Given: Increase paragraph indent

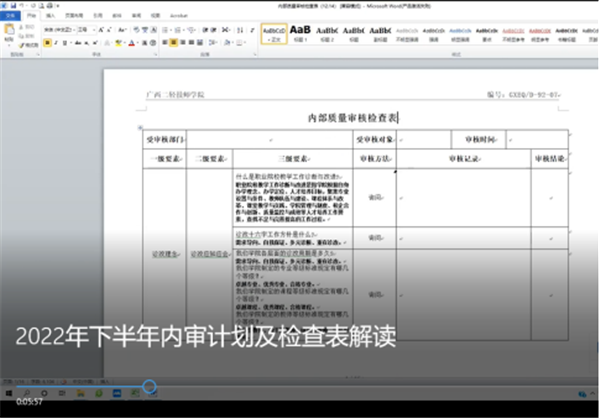Looking at the screenshot, I should point(214,30).
